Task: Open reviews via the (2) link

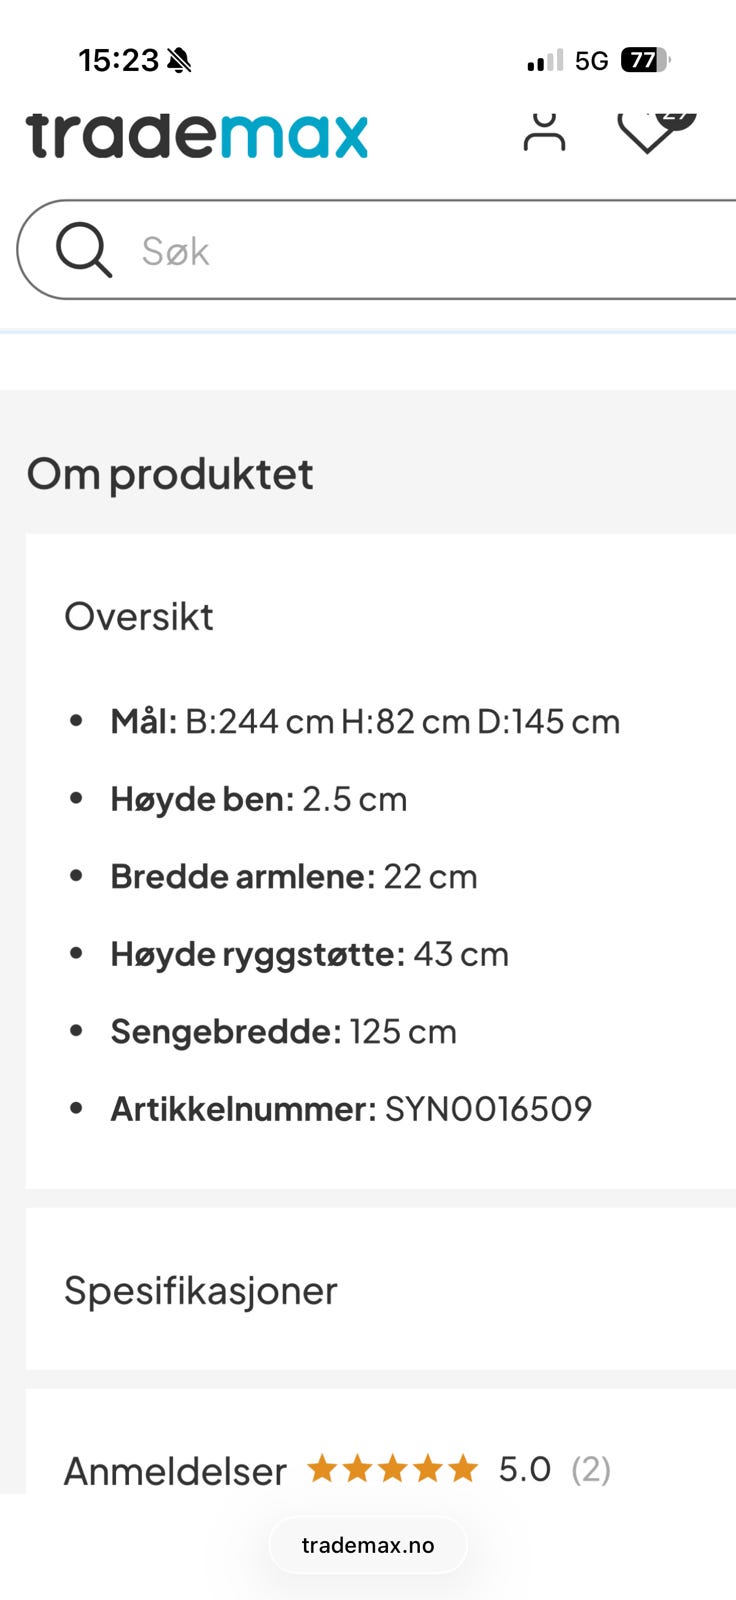Action: 591,1470
